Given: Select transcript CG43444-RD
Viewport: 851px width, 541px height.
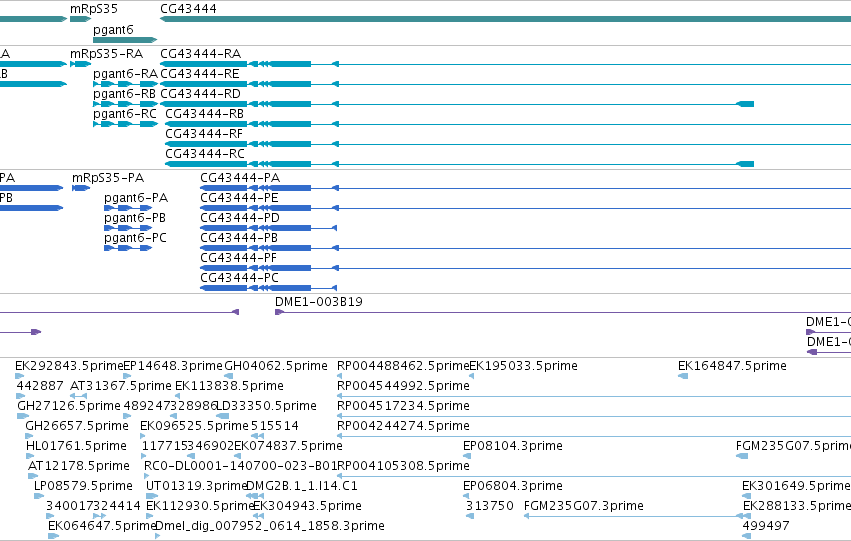Looking at the screenshot, I should (x=200, y=94).
